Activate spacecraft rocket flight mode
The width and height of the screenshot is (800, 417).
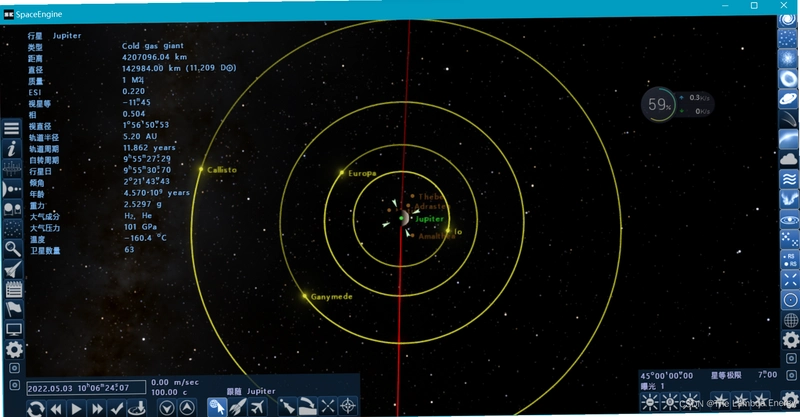click(237, 407)
